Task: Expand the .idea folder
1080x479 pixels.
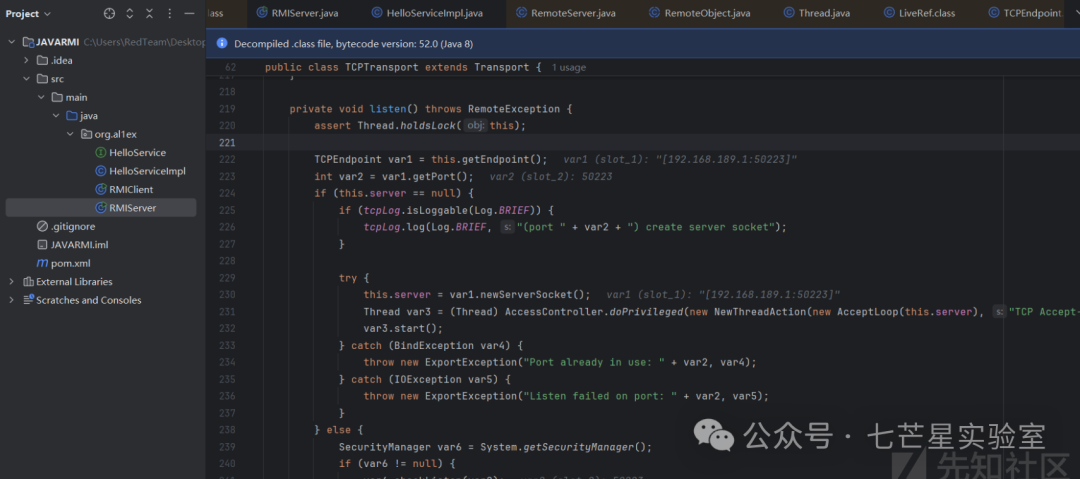Action: (25, 60)
